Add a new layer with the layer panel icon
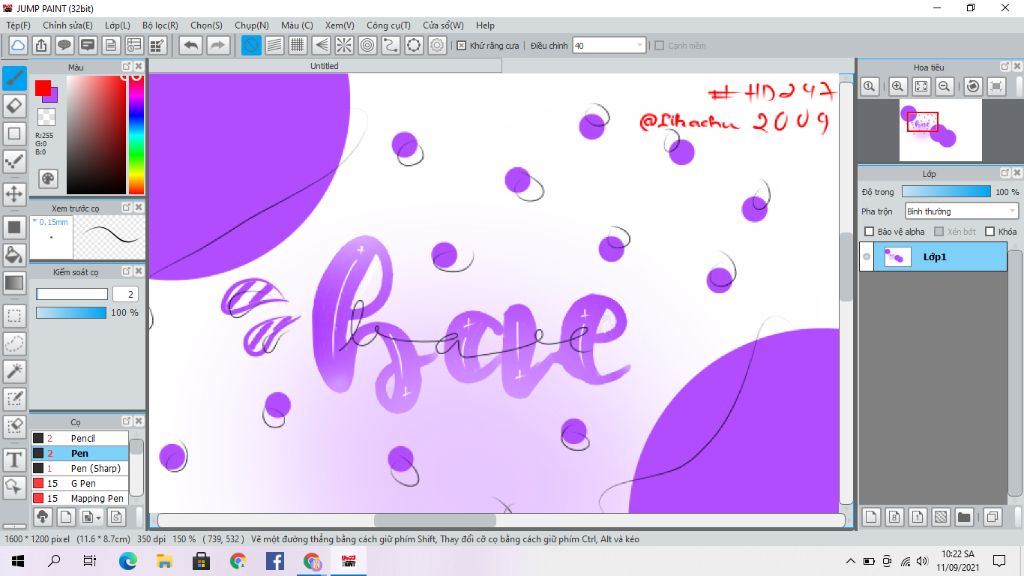The image size is (1024, 576). [x=871, y=517]
